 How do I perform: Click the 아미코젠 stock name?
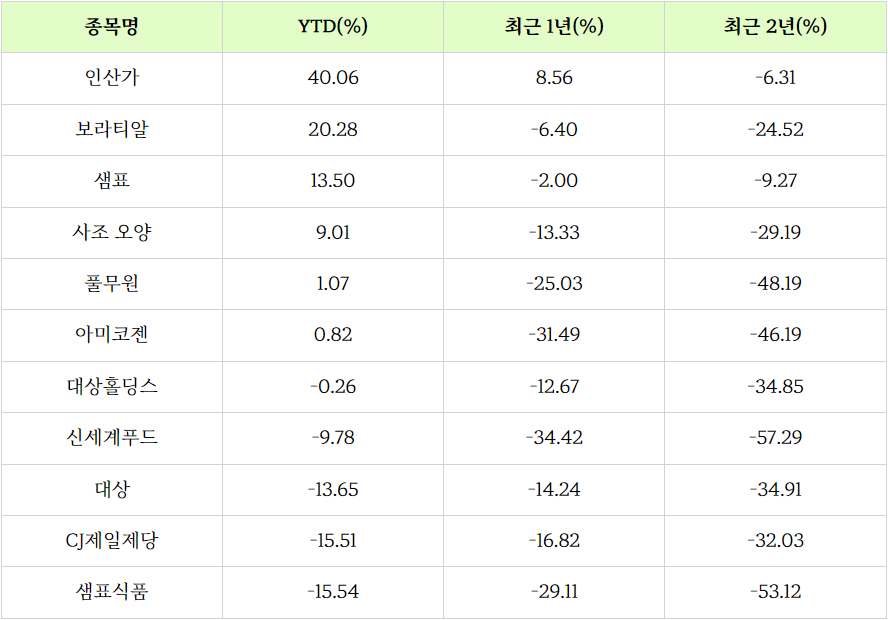112,335
